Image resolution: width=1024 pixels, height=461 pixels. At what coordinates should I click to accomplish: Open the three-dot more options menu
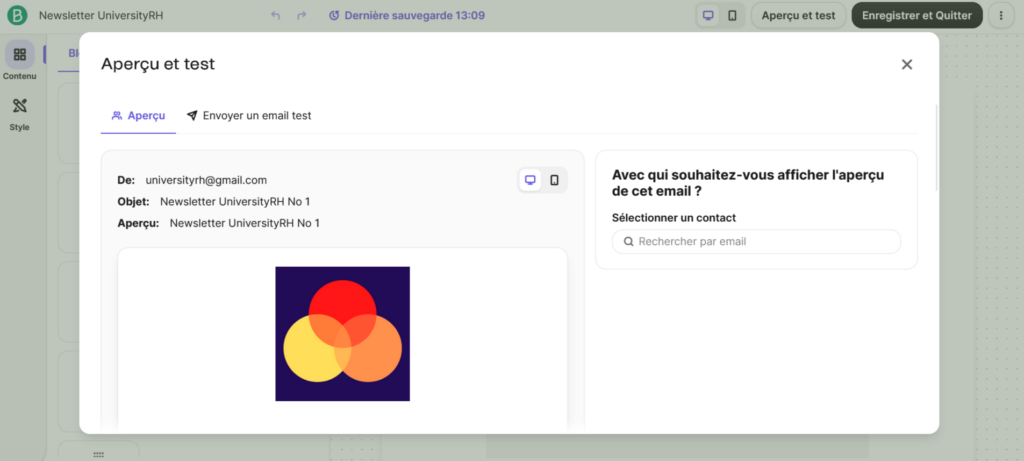coord(1002,16)
